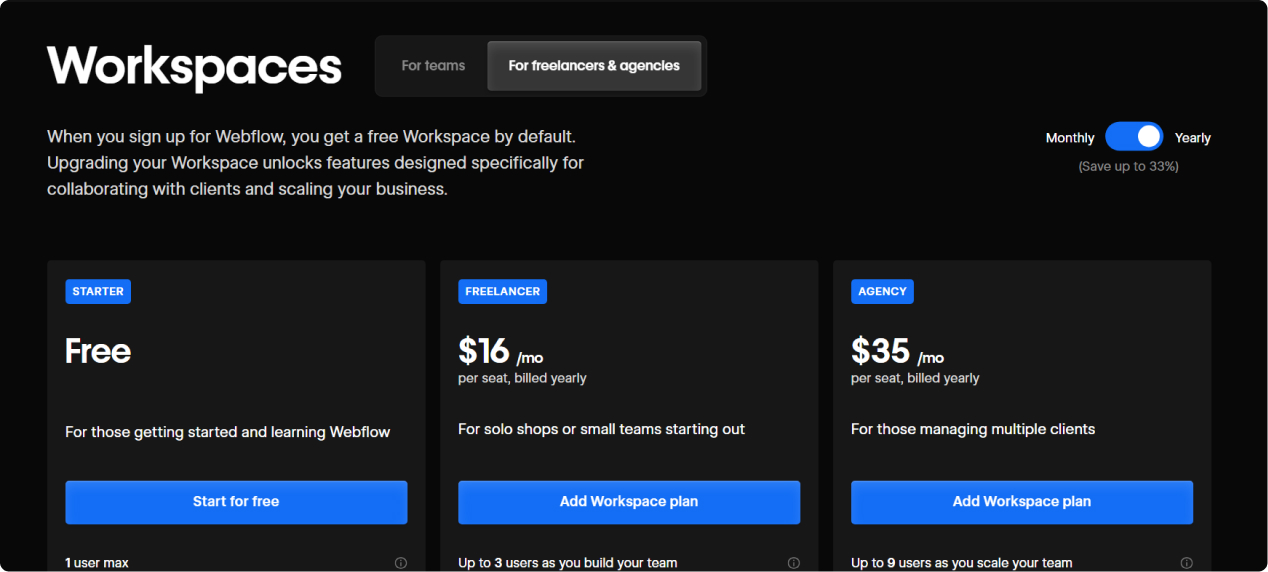The width and height of the screenshot is (1268, 572).
Task: Select the For freelancers & agencies tab
Action: point(594,66)
